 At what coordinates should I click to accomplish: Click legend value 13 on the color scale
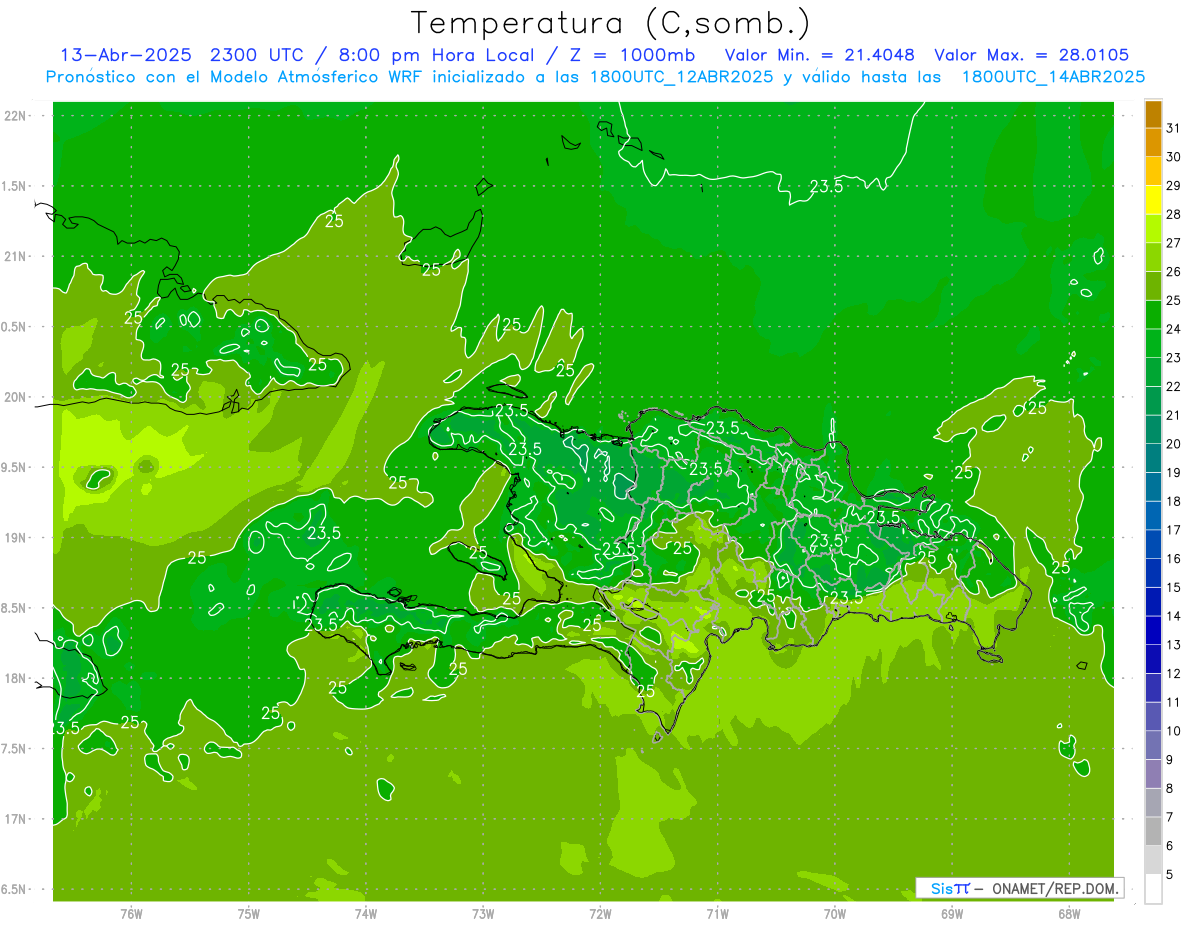point(1173,645)
